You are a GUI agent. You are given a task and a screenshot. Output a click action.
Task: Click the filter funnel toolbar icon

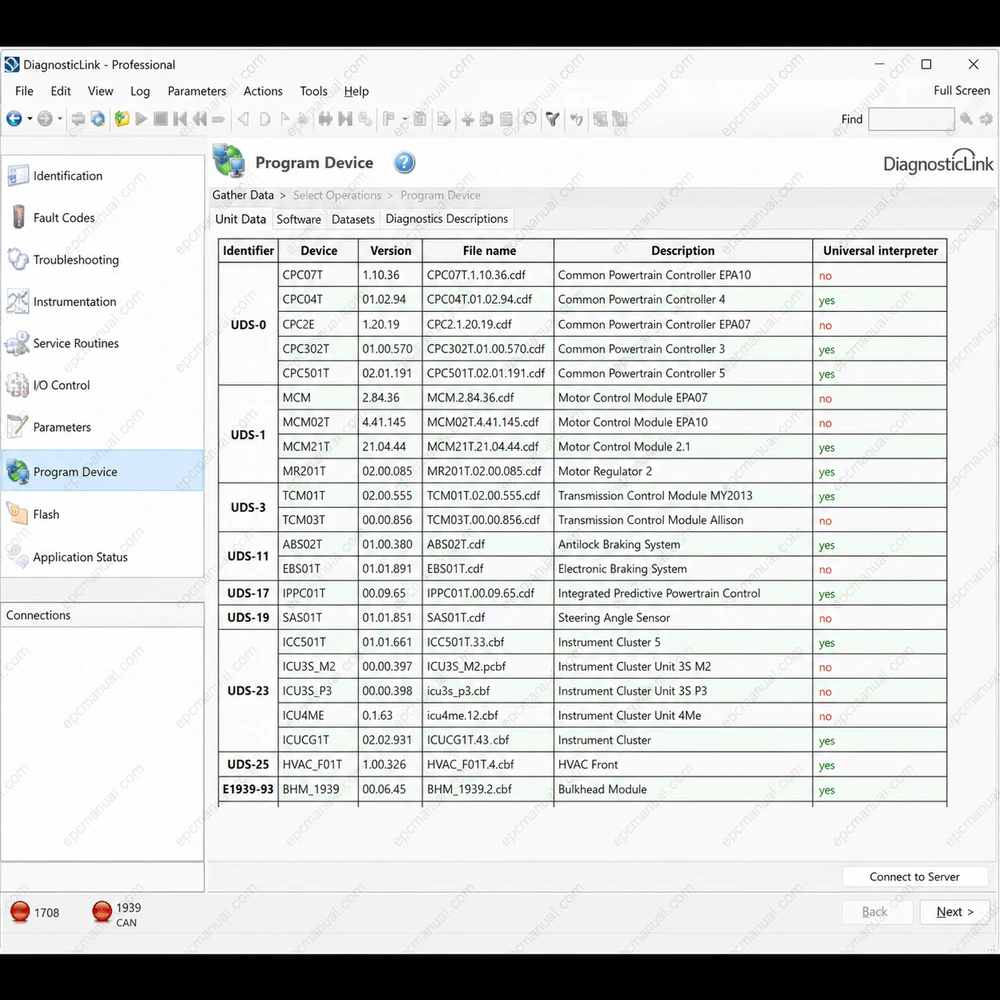[552, 119]
